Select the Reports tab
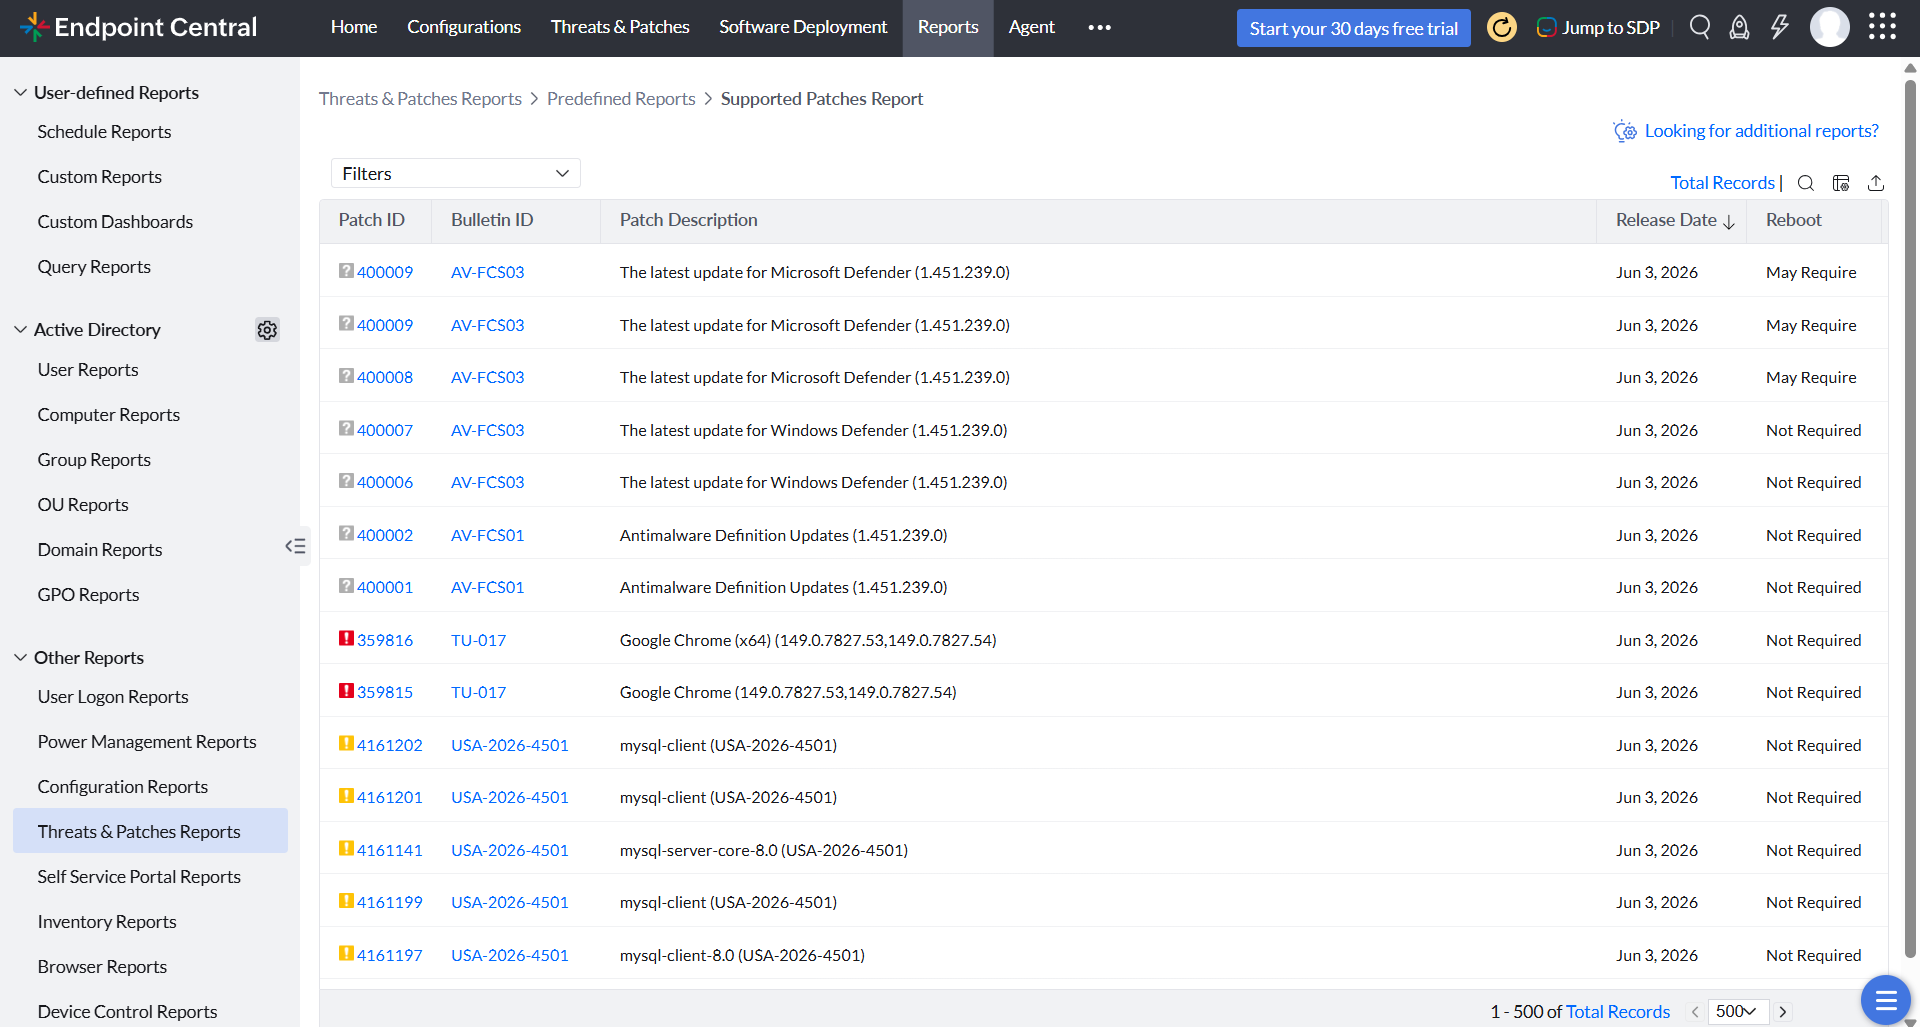 pos(948,27)
